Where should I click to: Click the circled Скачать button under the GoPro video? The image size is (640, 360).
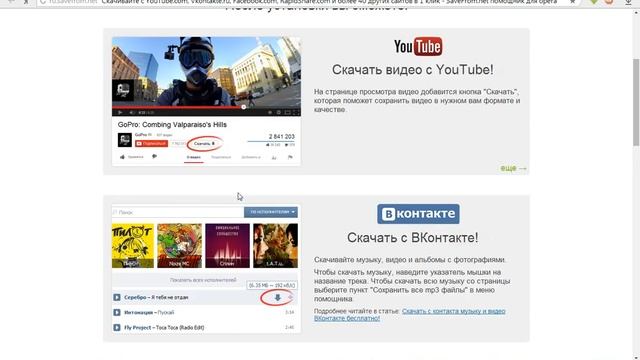click(x=204, y=144)
